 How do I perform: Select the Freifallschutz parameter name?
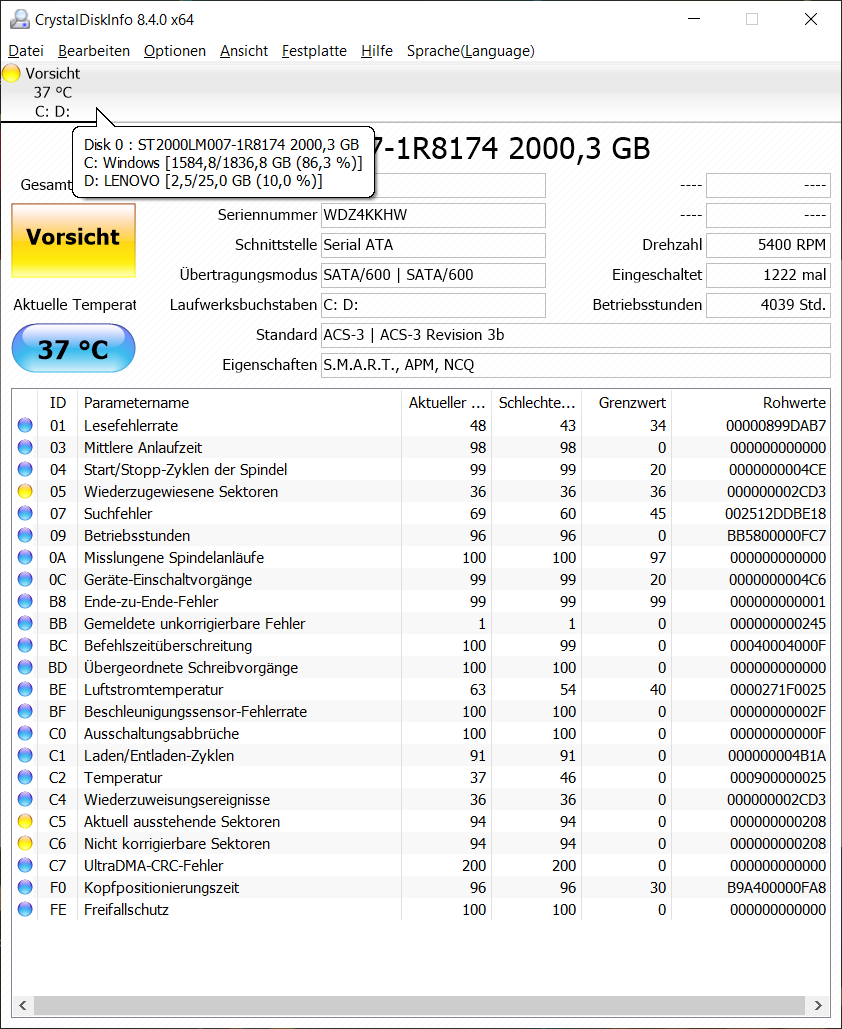point(126,910)
